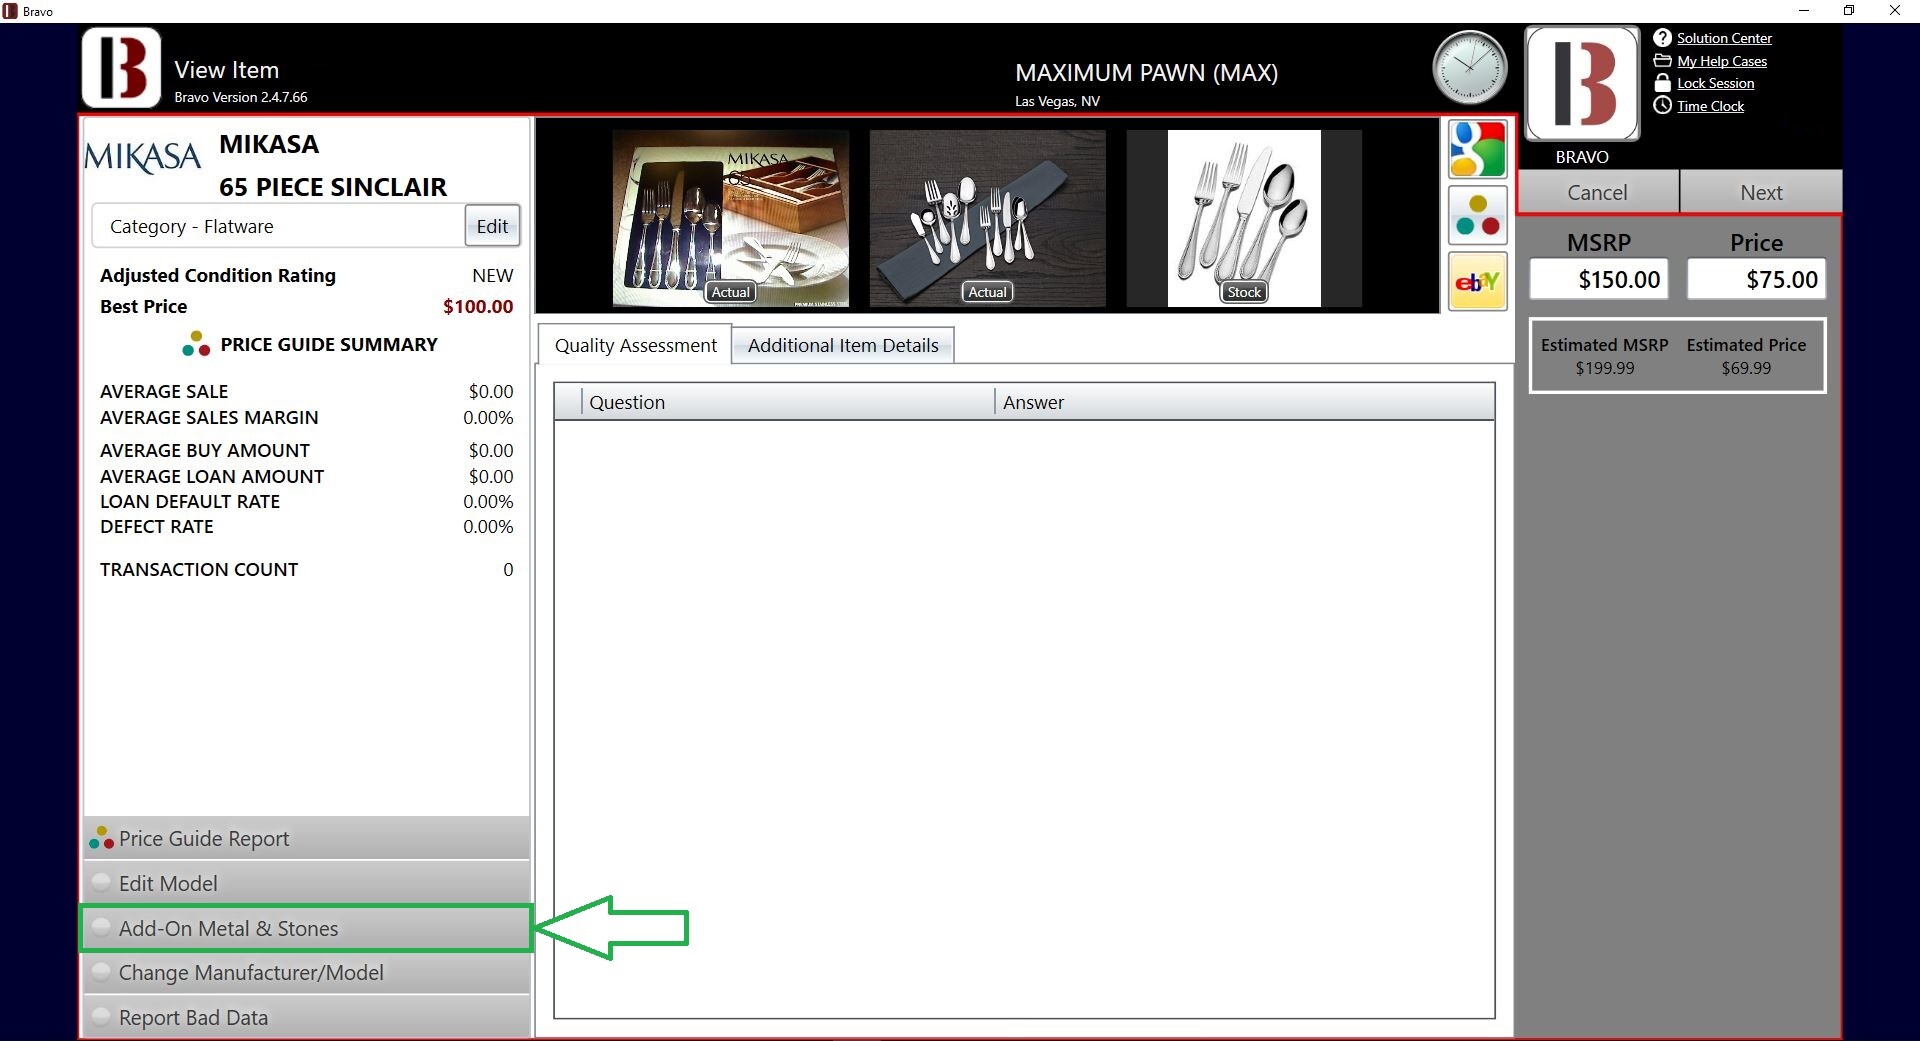Open Time Clock link
The image size is (1920, 1041).
[1710, 106]
